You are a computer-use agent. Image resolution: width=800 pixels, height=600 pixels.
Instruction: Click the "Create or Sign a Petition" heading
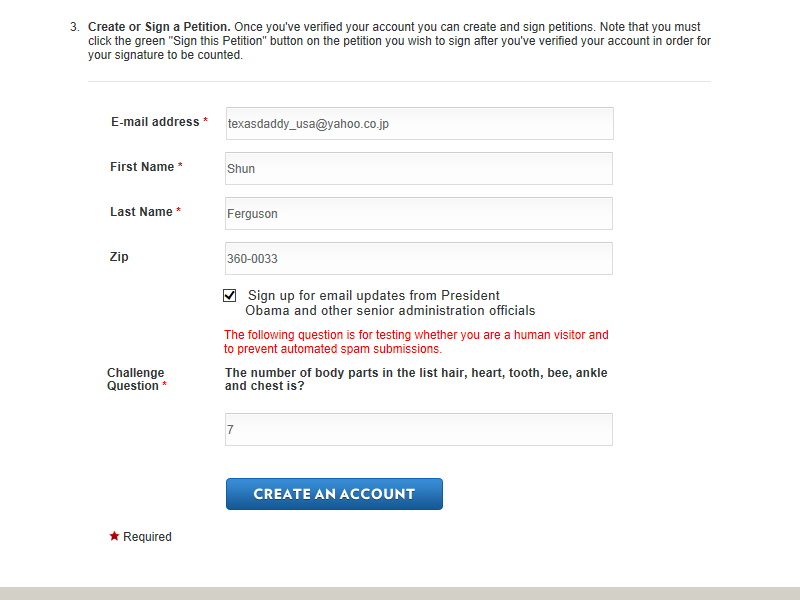pyautogui.click(x=159, y=27)
